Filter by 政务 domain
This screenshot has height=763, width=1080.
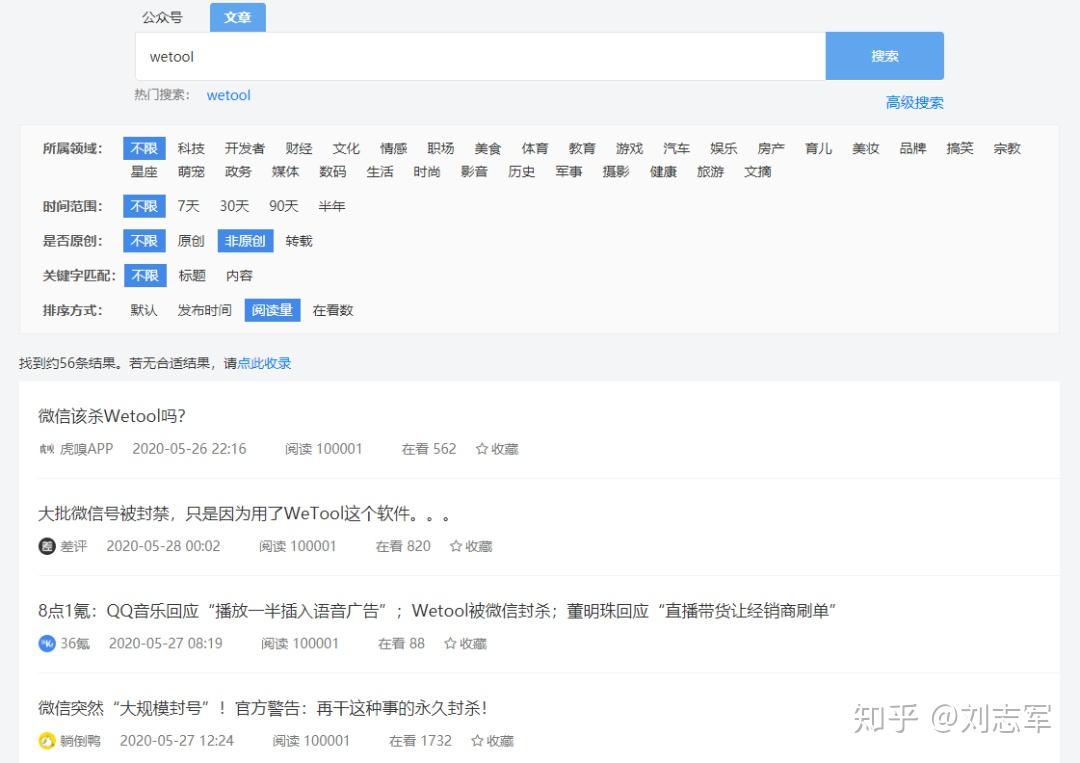(238, 171)
